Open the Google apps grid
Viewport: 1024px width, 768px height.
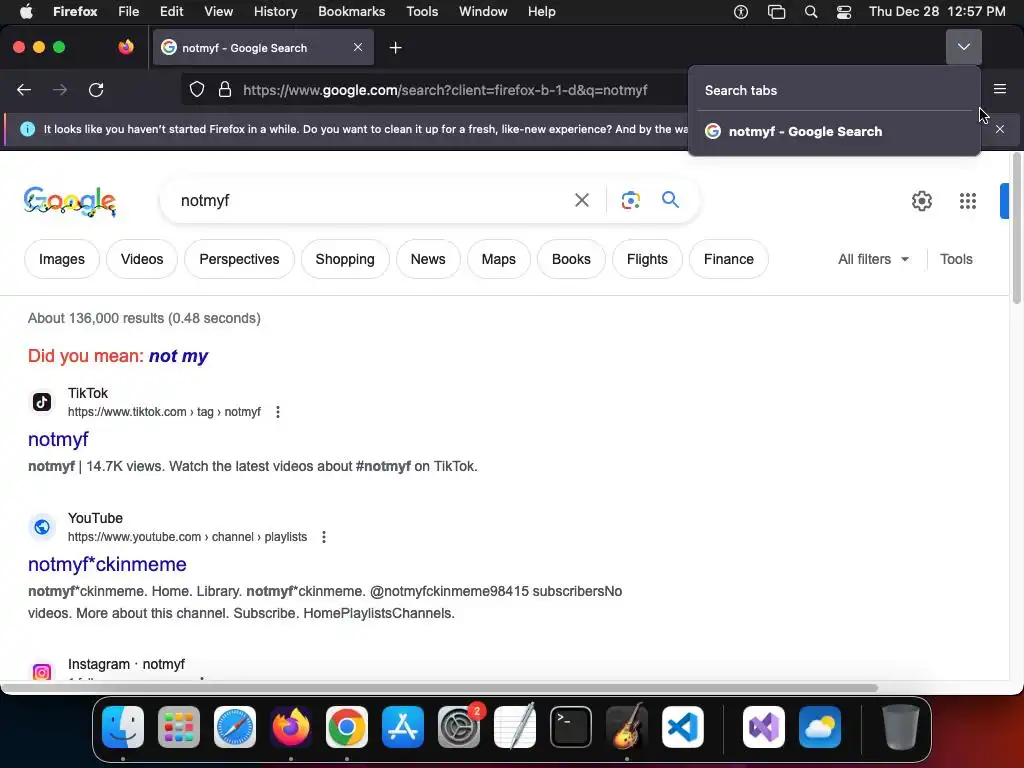[967, 200]
